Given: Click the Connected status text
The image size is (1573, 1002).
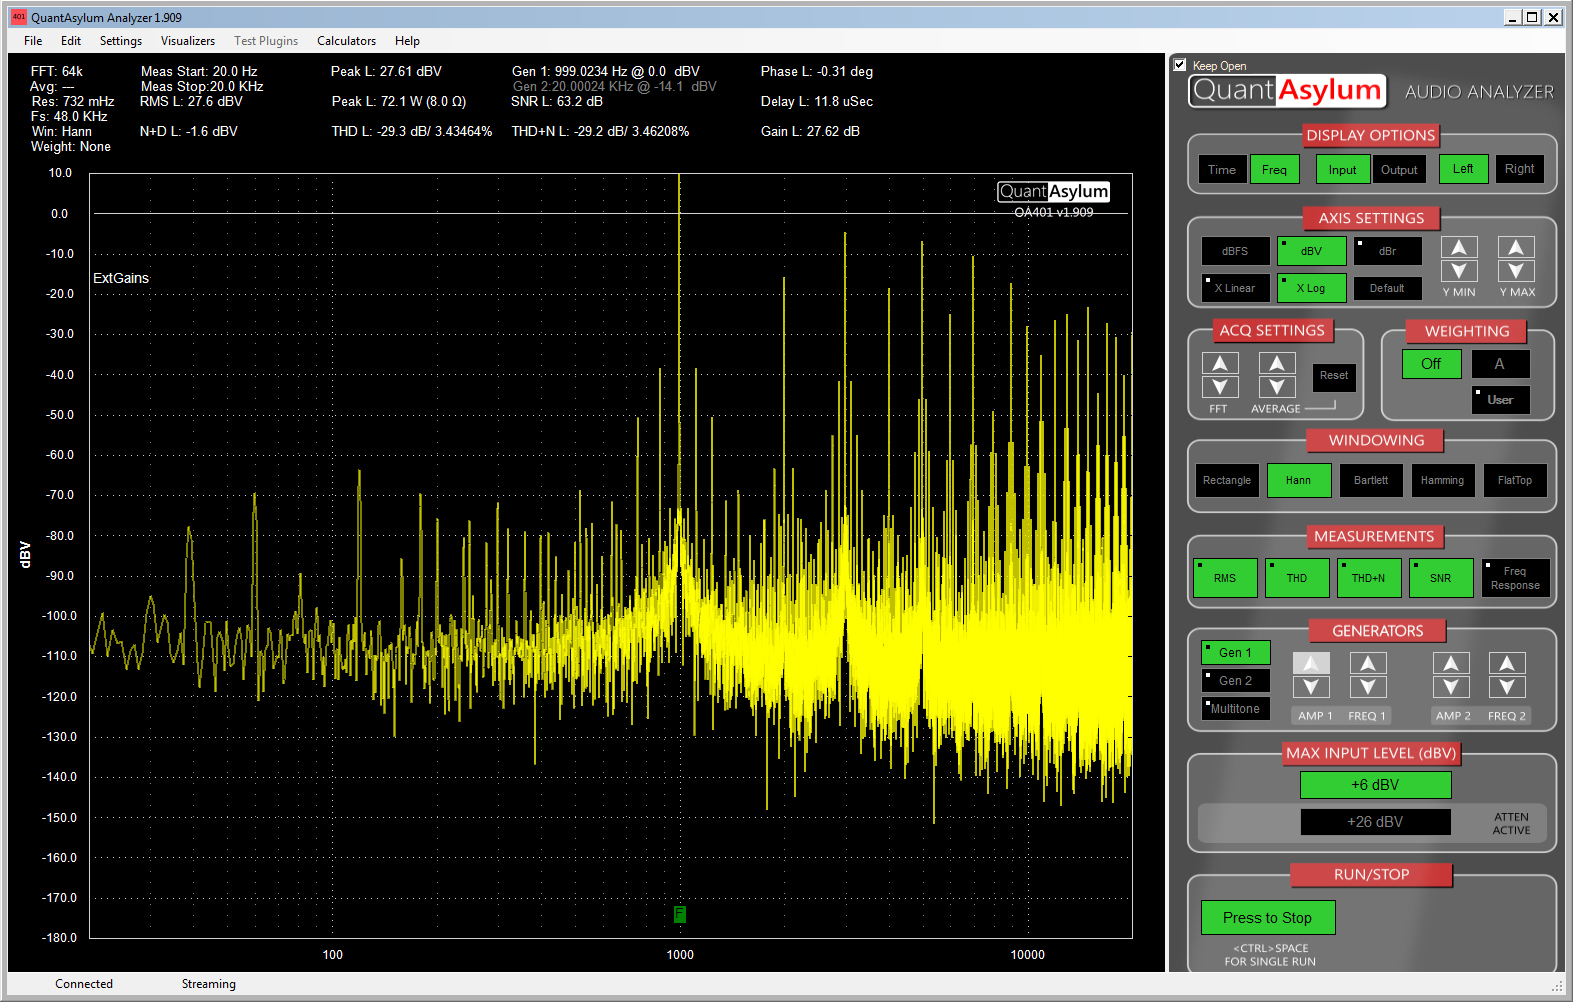Looking at the screenshot, I should coord(84,984).
